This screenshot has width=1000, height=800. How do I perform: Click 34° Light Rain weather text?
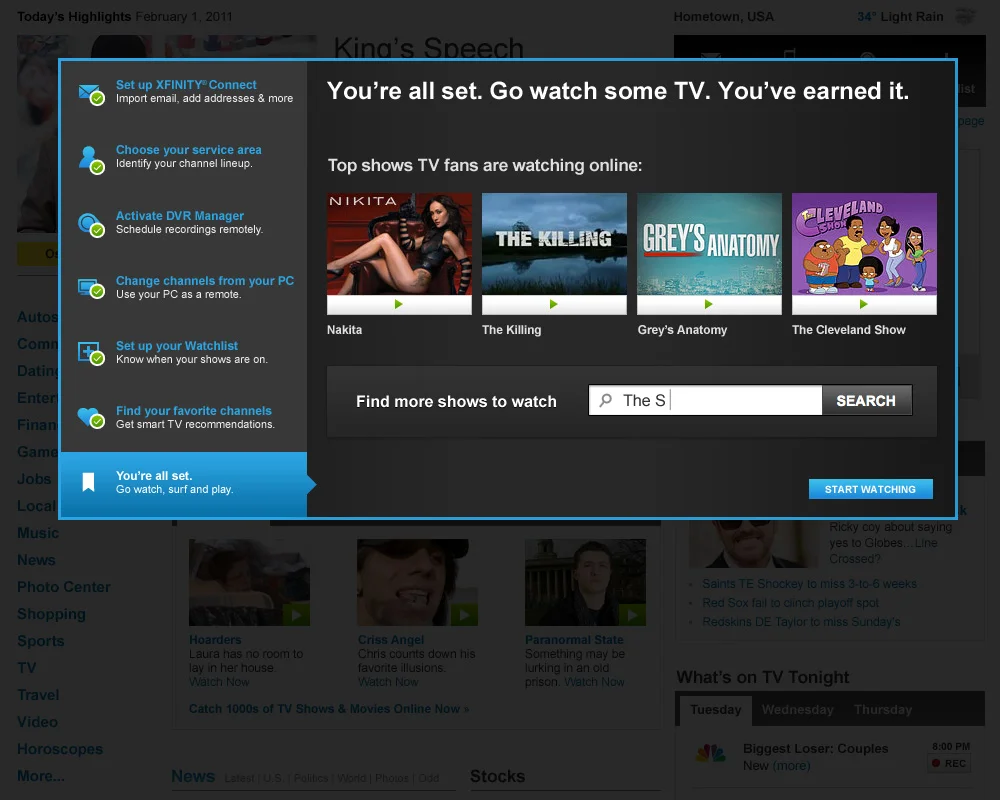coord(900,17)
